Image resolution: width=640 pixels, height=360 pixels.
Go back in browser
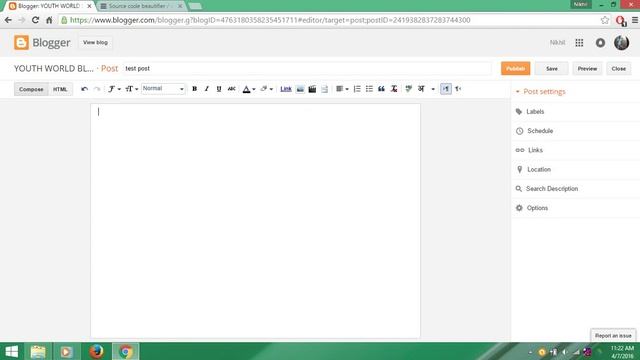[8, 20]
